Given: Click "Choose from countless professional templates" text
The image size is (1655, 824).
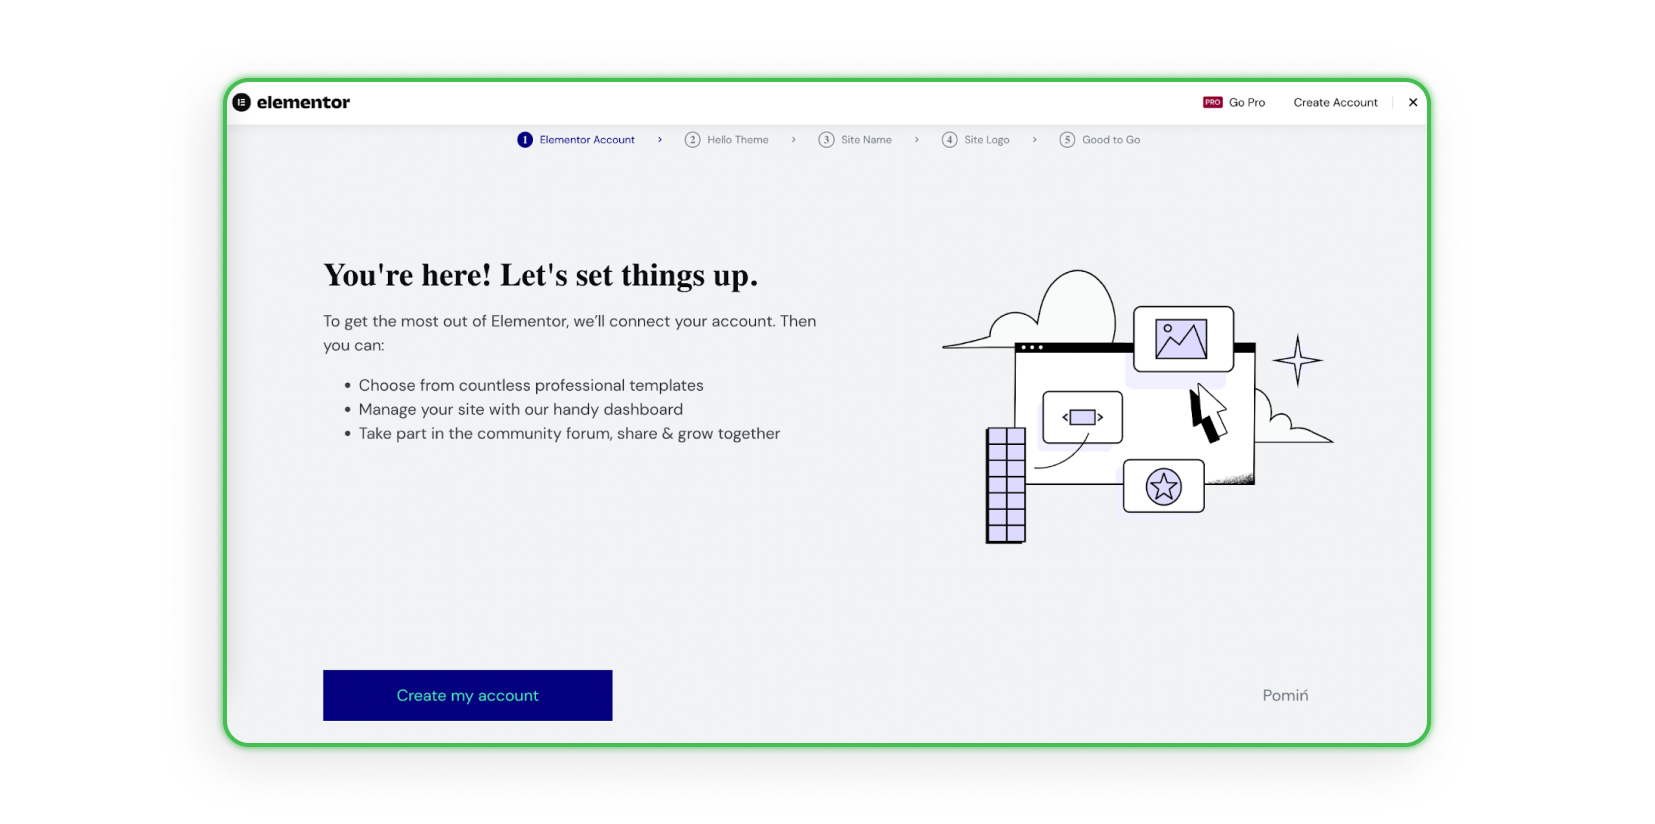Looking at the screenshot, I should 531,385.
